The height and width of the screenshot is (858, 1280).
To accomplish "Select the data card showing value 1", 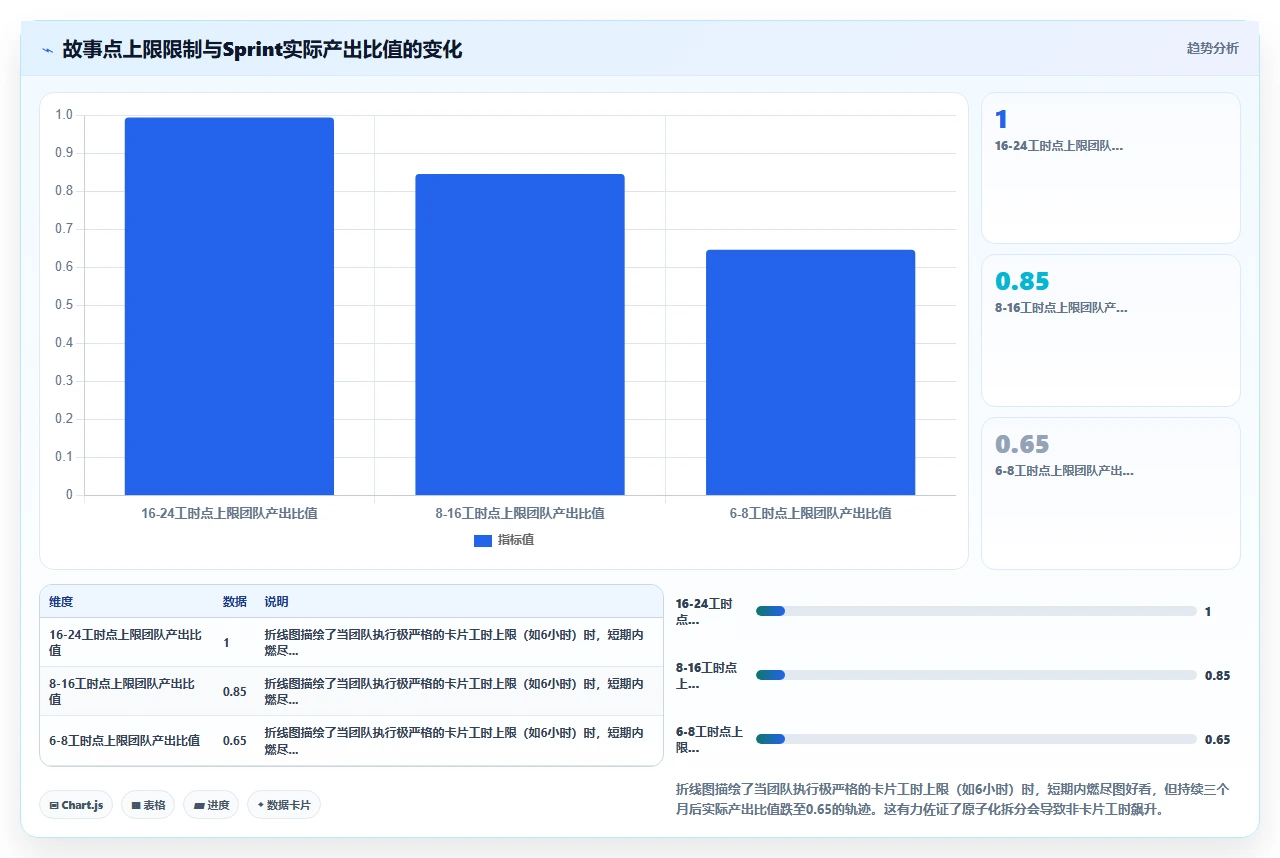I will point(1111,168).
